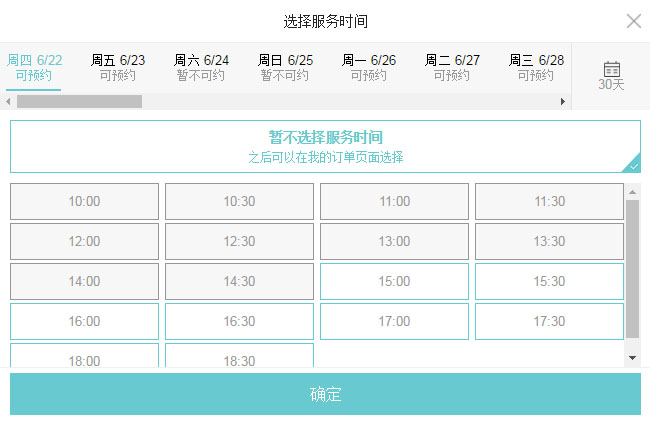
Task: Go to 周二 6/27 date tab
Action: tap(452, 67)
